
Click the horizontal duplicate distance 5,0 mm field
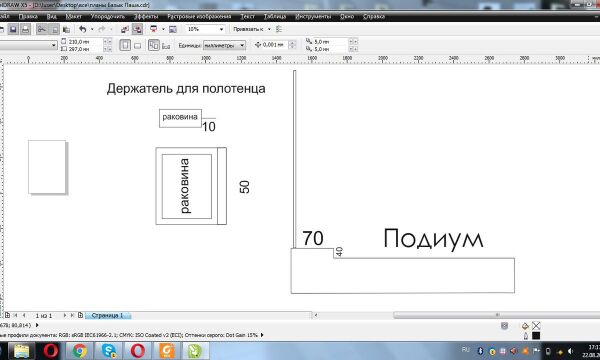coord(331,42)
